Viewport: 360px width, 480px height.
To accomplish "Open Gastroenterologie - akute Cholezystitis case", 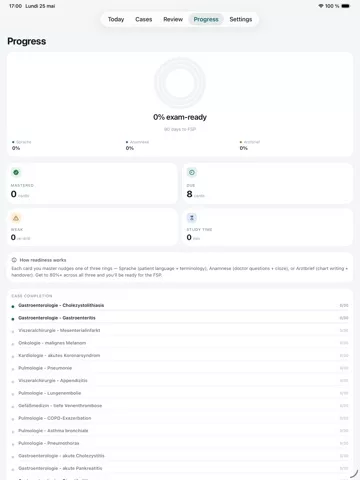I will pos(180,456).
